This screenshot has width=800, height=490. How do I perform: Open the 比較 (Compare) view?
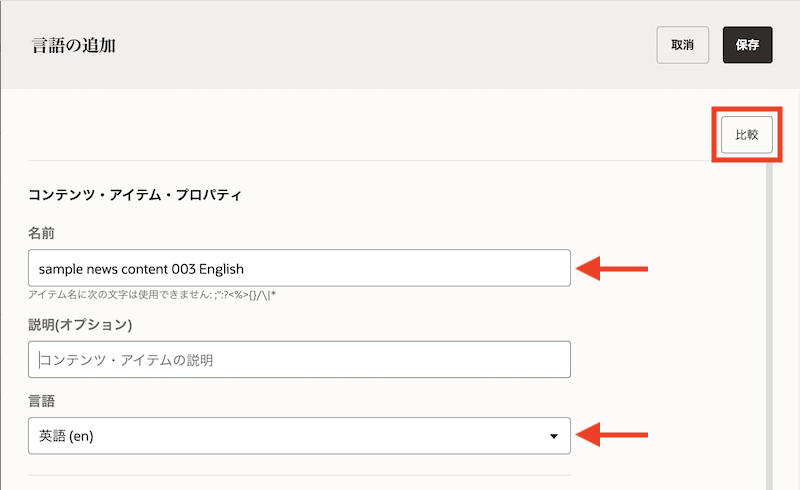[747, 134]
